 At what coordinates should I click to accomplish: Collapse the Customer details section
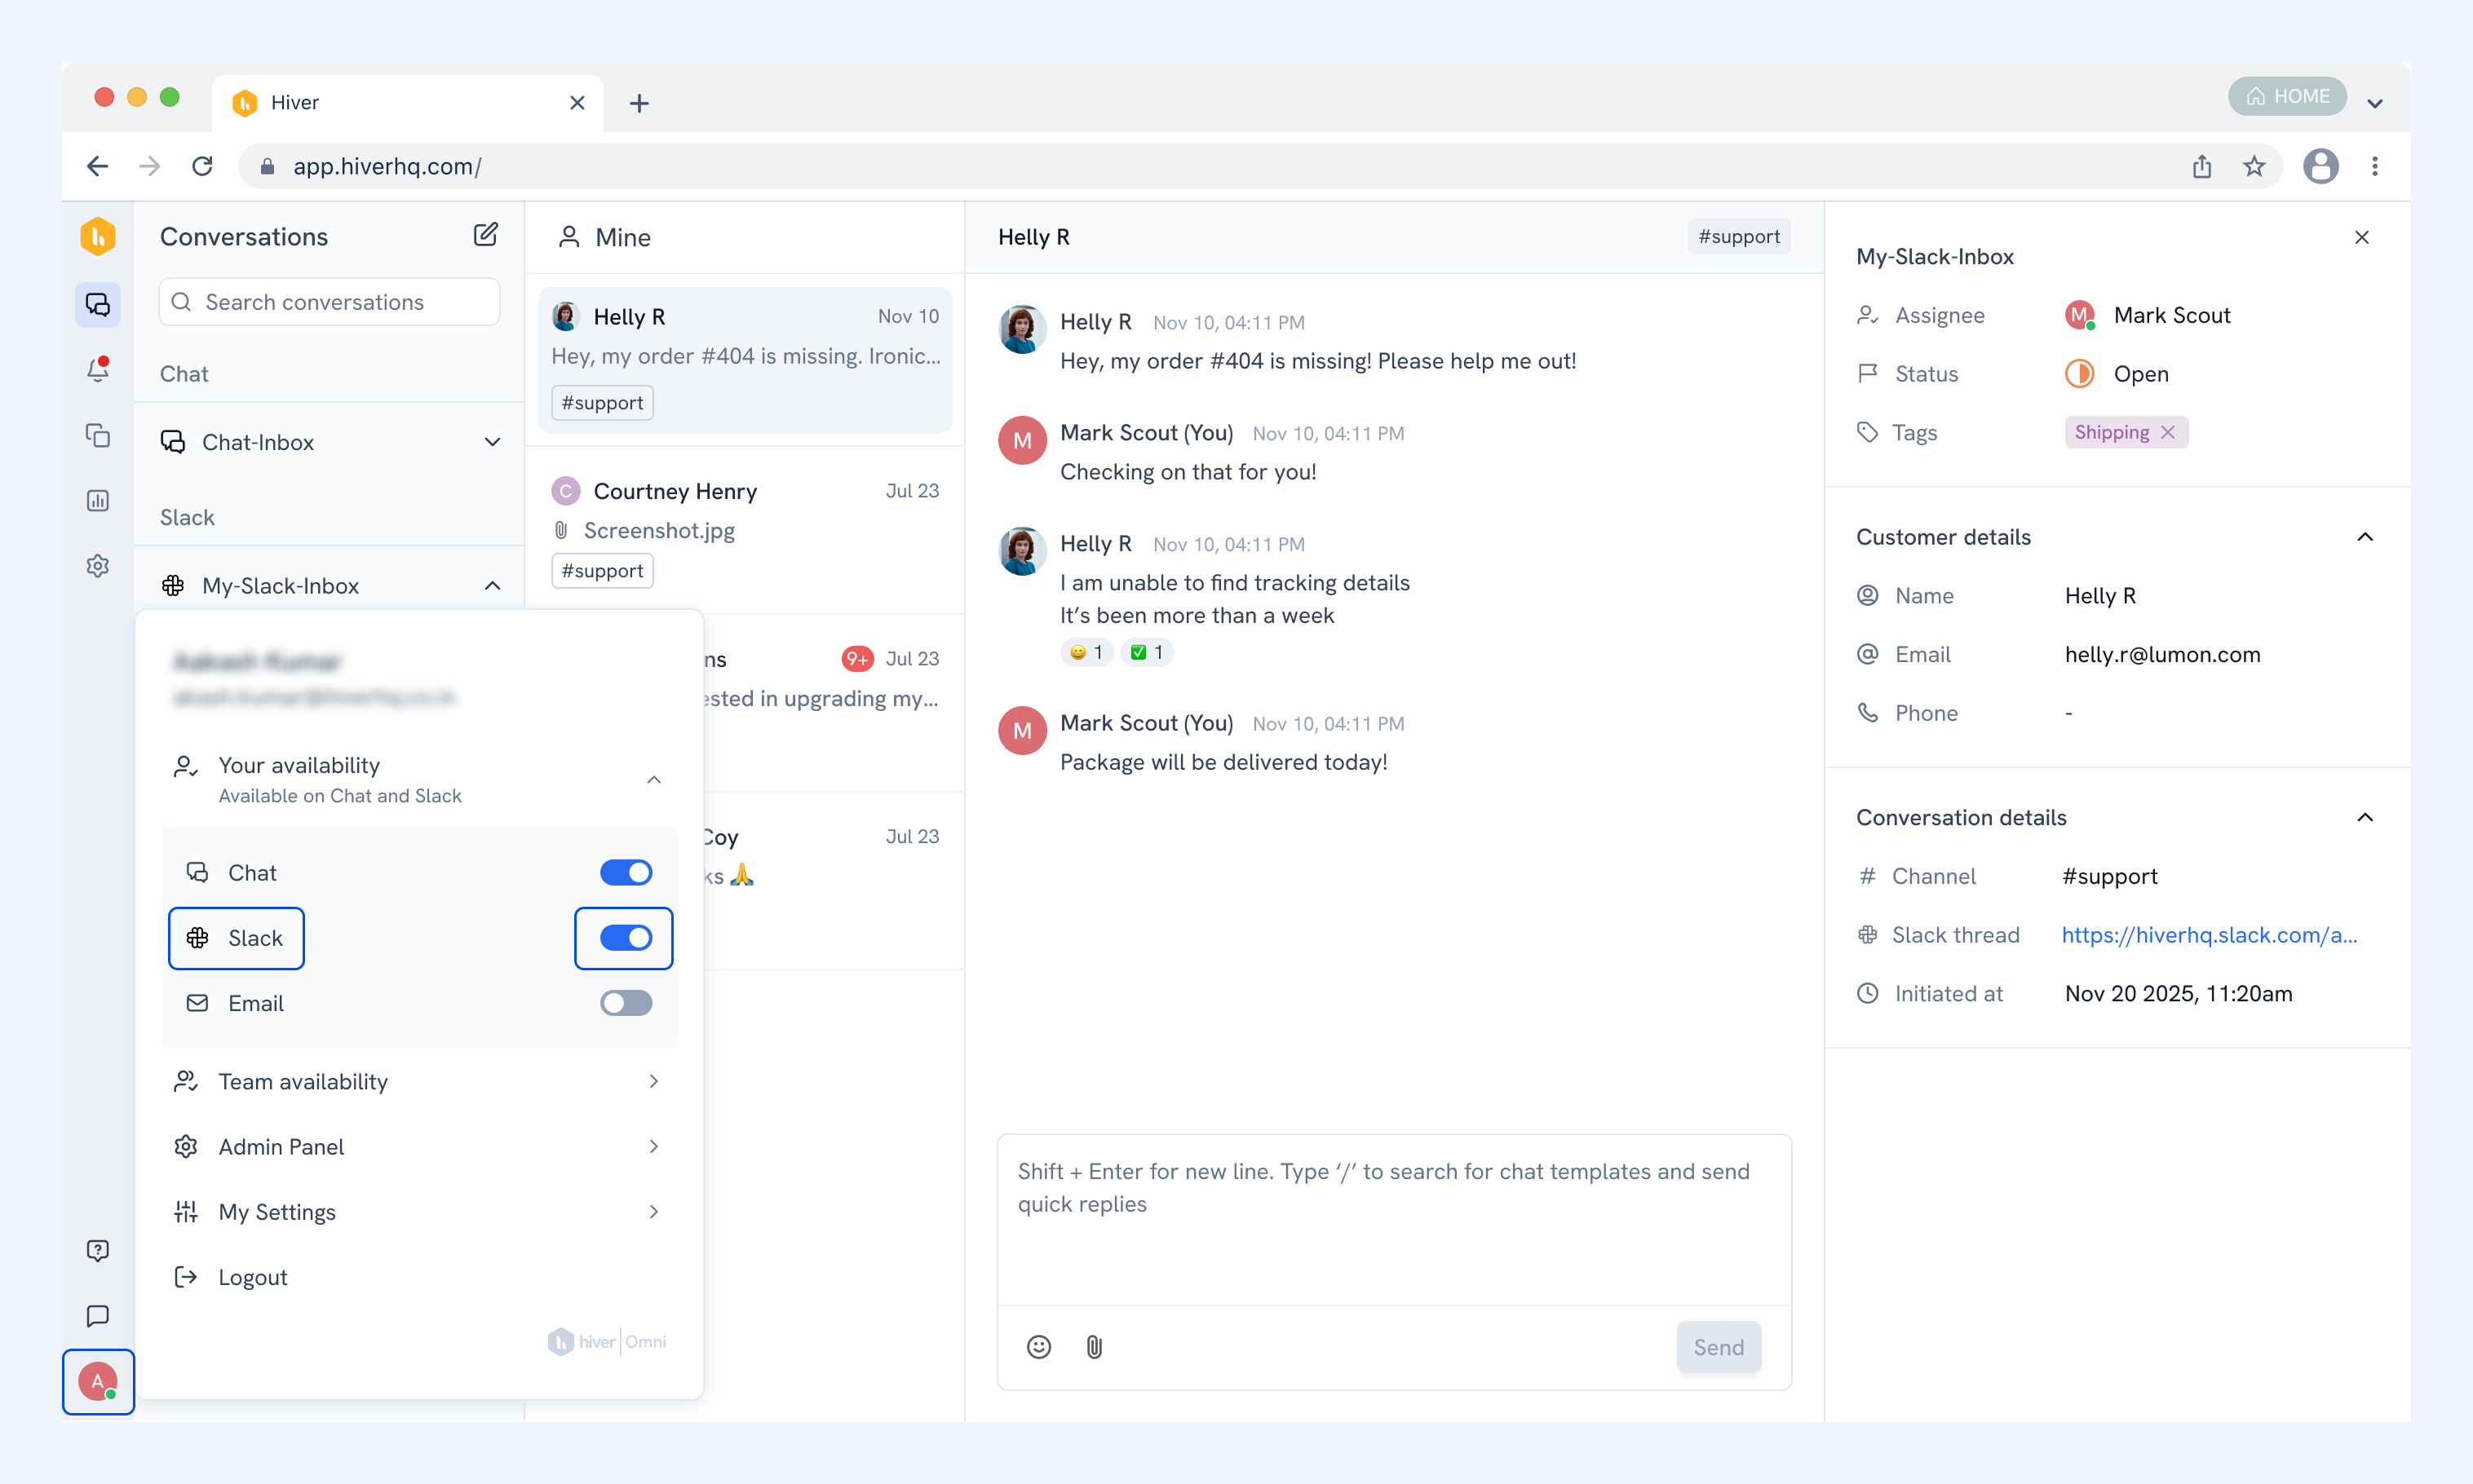pyautogui.click(x=2364, y=537)
